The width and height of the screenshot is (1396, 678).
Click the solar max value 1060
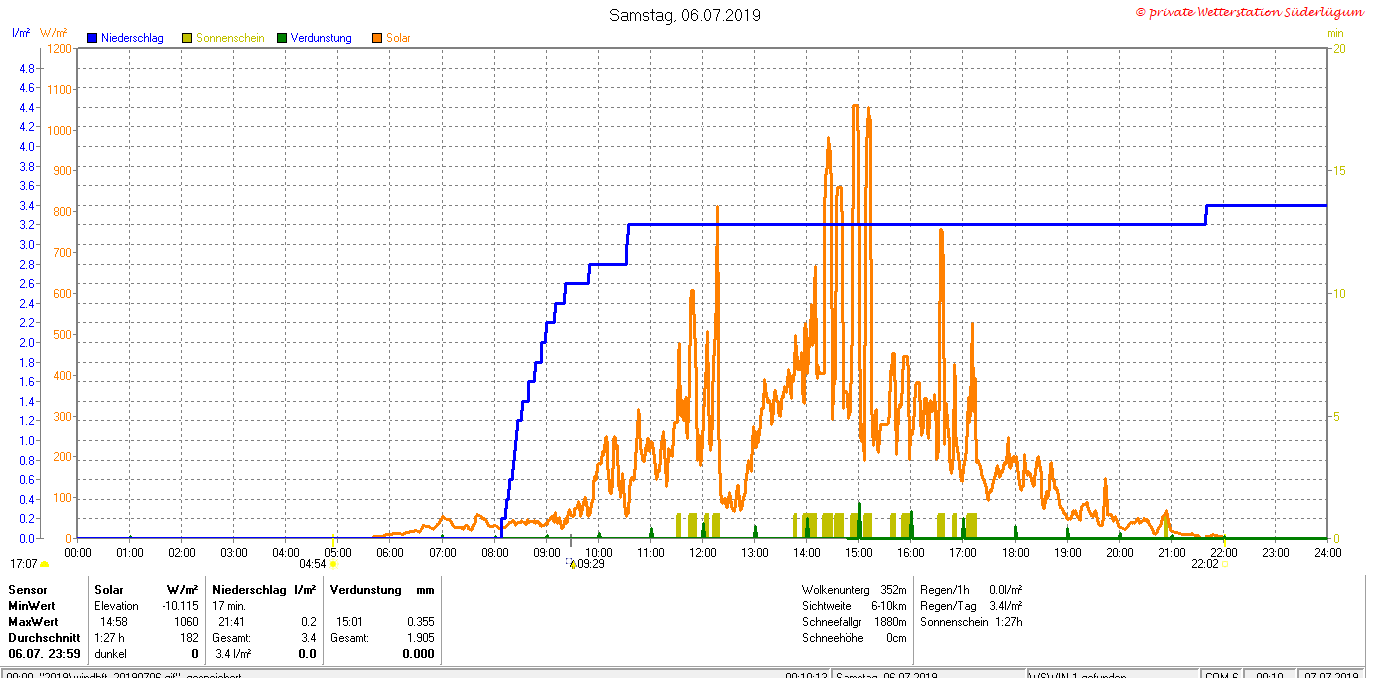(x=187, y=622)
